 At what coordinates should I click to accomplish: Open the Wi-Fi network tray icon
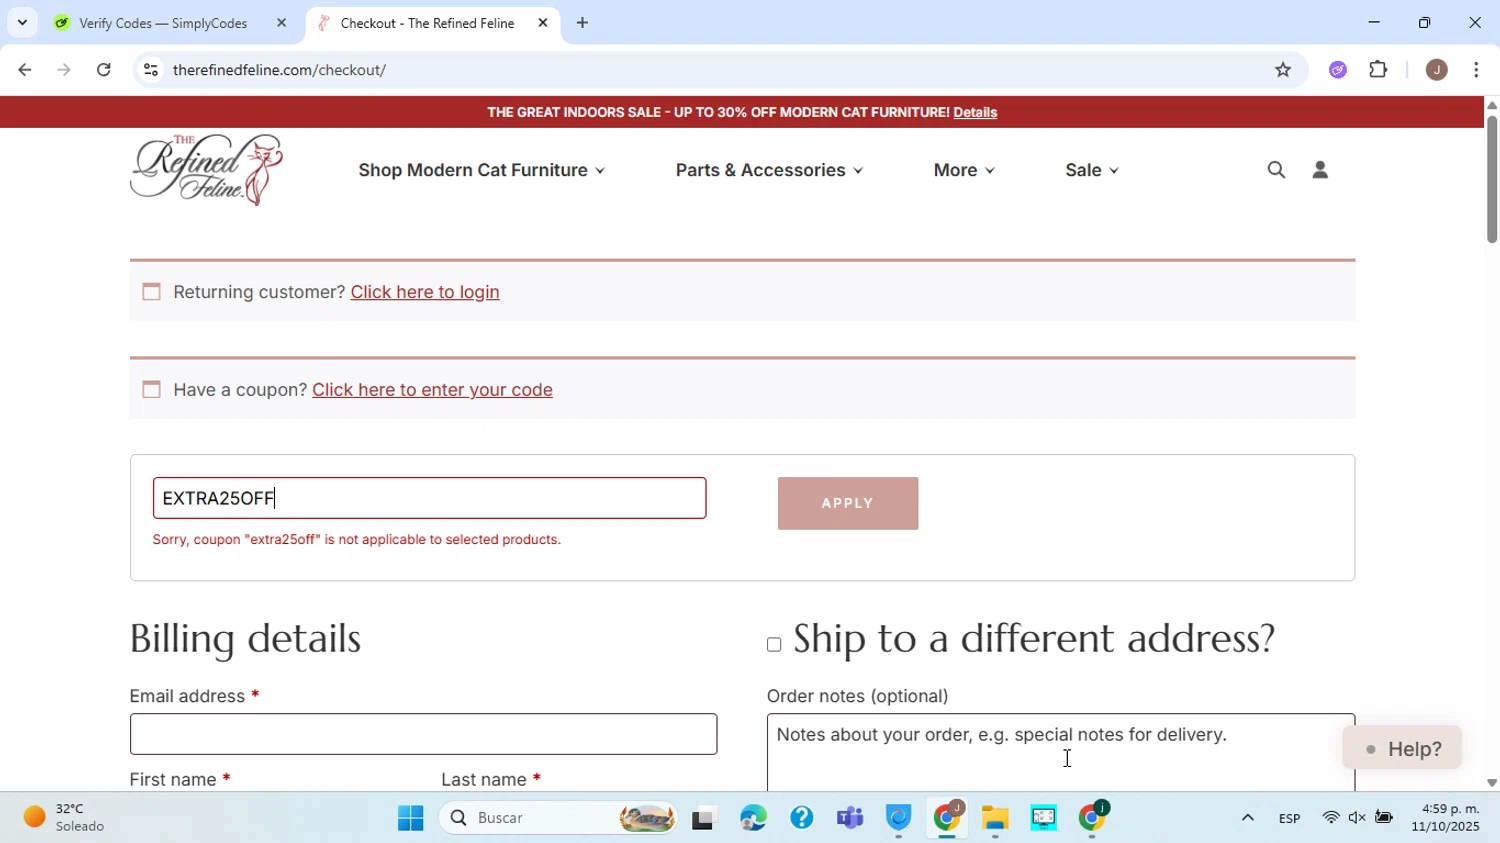(x=1330, y=819)
